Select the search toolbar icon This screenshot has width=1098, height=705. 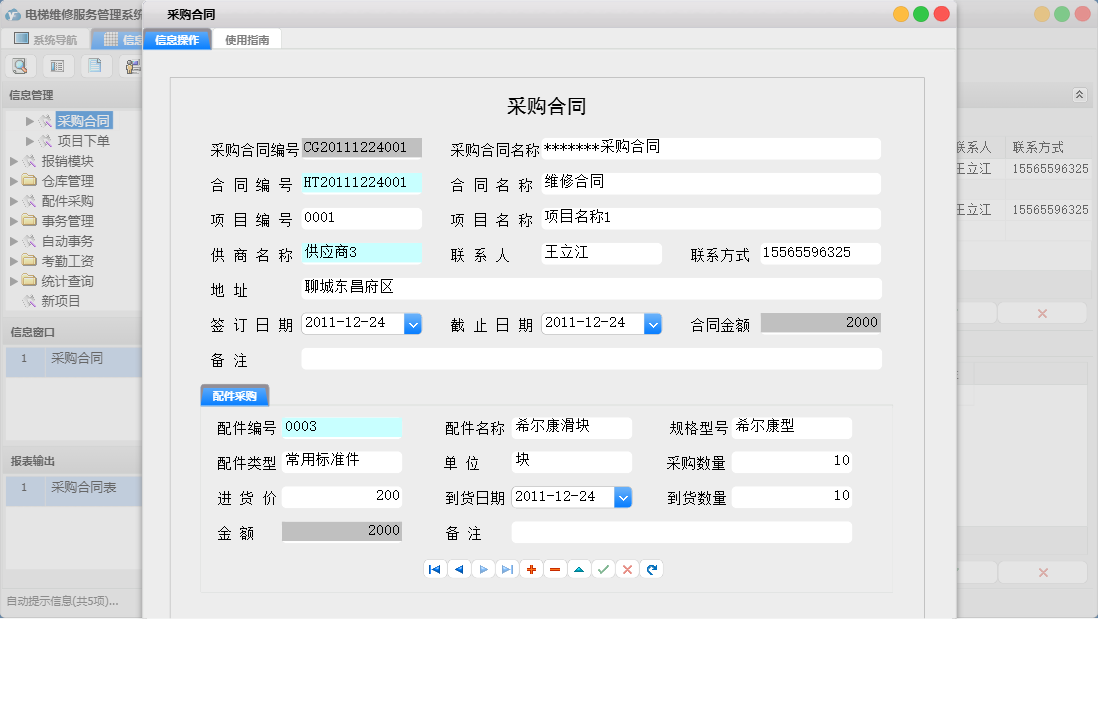tap(20, 65)
